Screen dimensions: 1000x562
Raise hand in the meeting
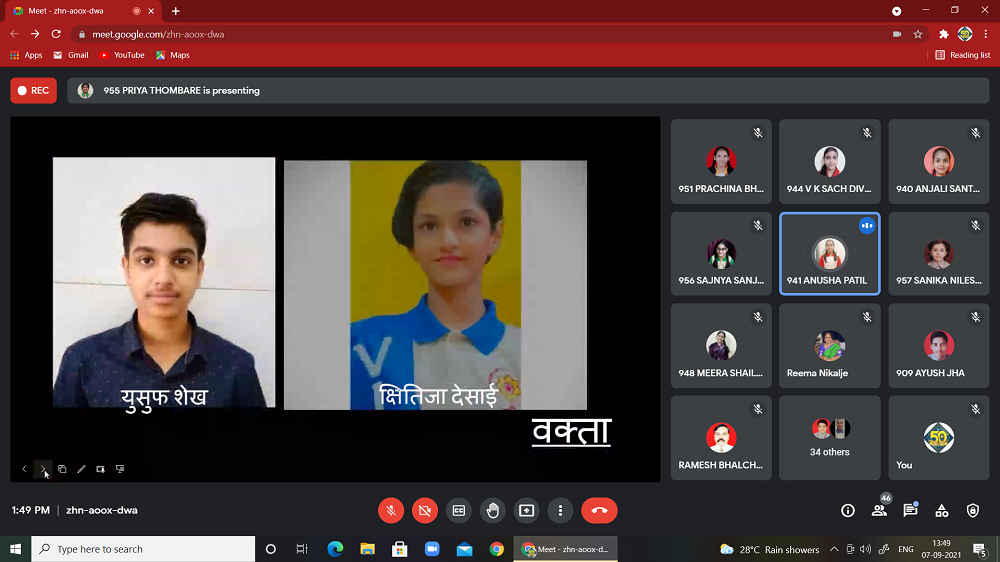tap(492, 510)
